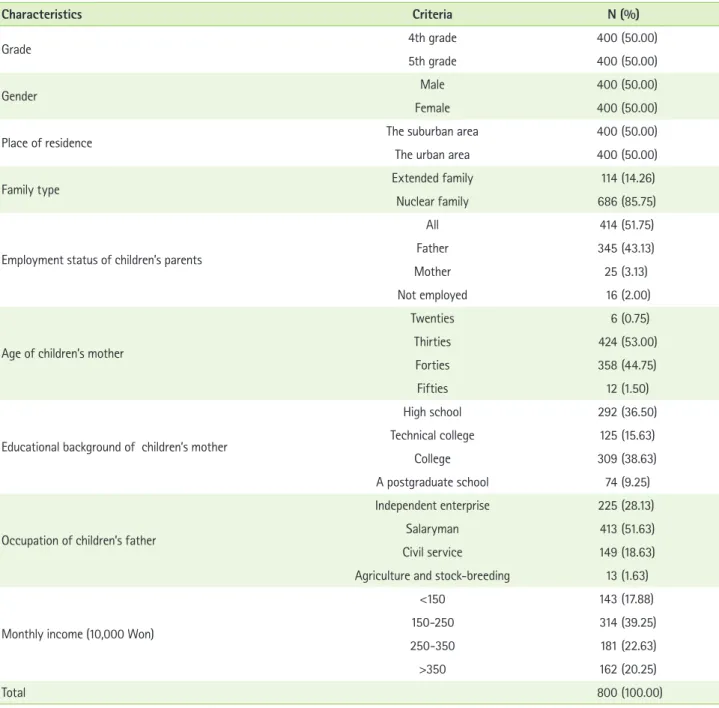
Task: Click the value 16 (2.00)
Action: pos(628,295)
